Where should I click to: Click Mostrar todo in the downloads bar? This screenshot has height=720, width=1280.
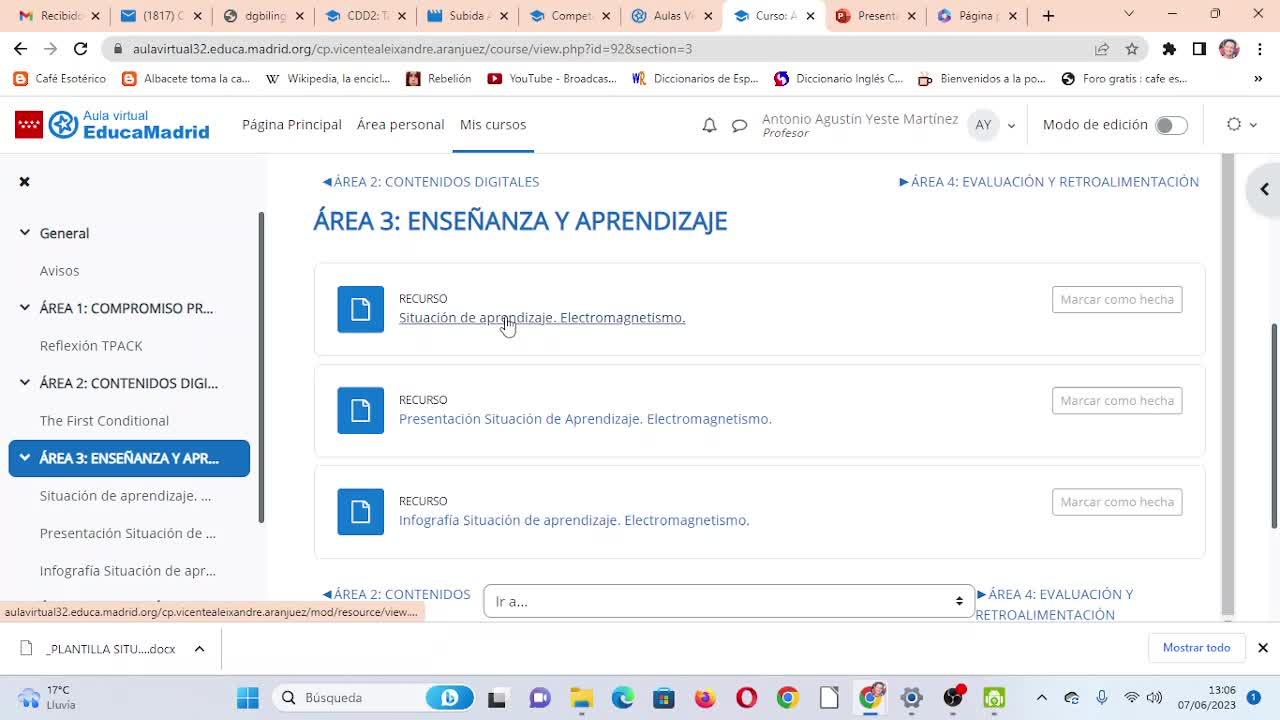click(1196, 648)
